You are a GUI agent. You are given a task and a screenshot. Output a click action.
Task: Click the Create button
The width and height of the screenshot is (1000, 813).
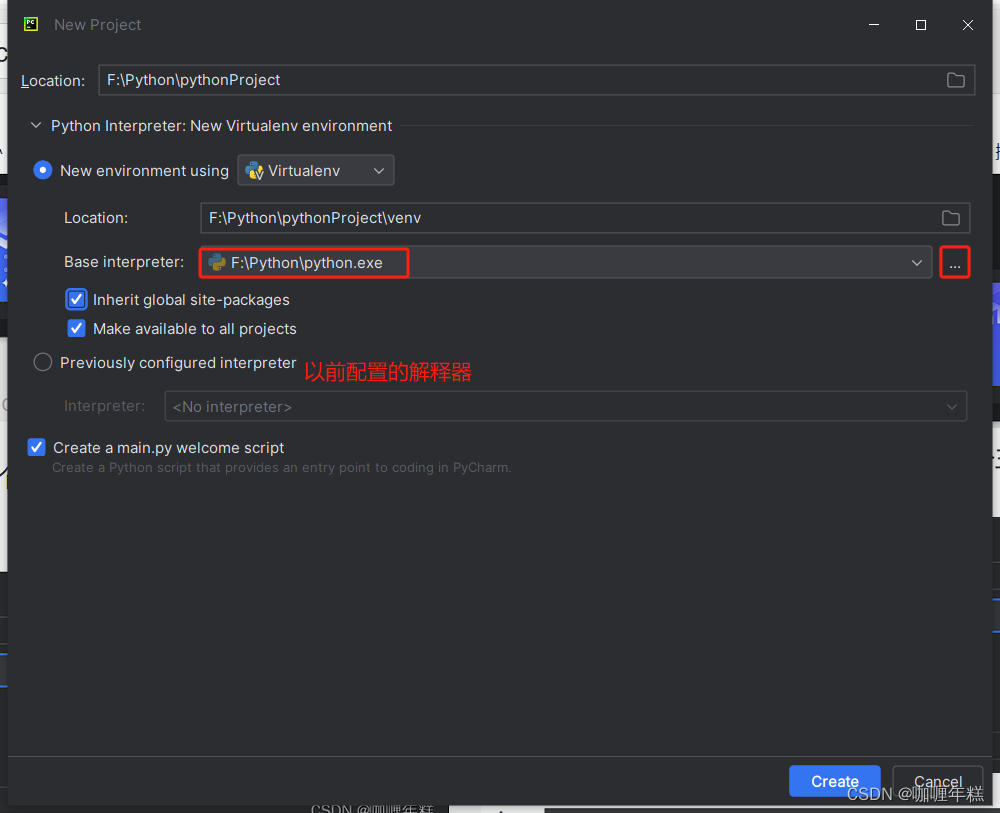(835, 781)
